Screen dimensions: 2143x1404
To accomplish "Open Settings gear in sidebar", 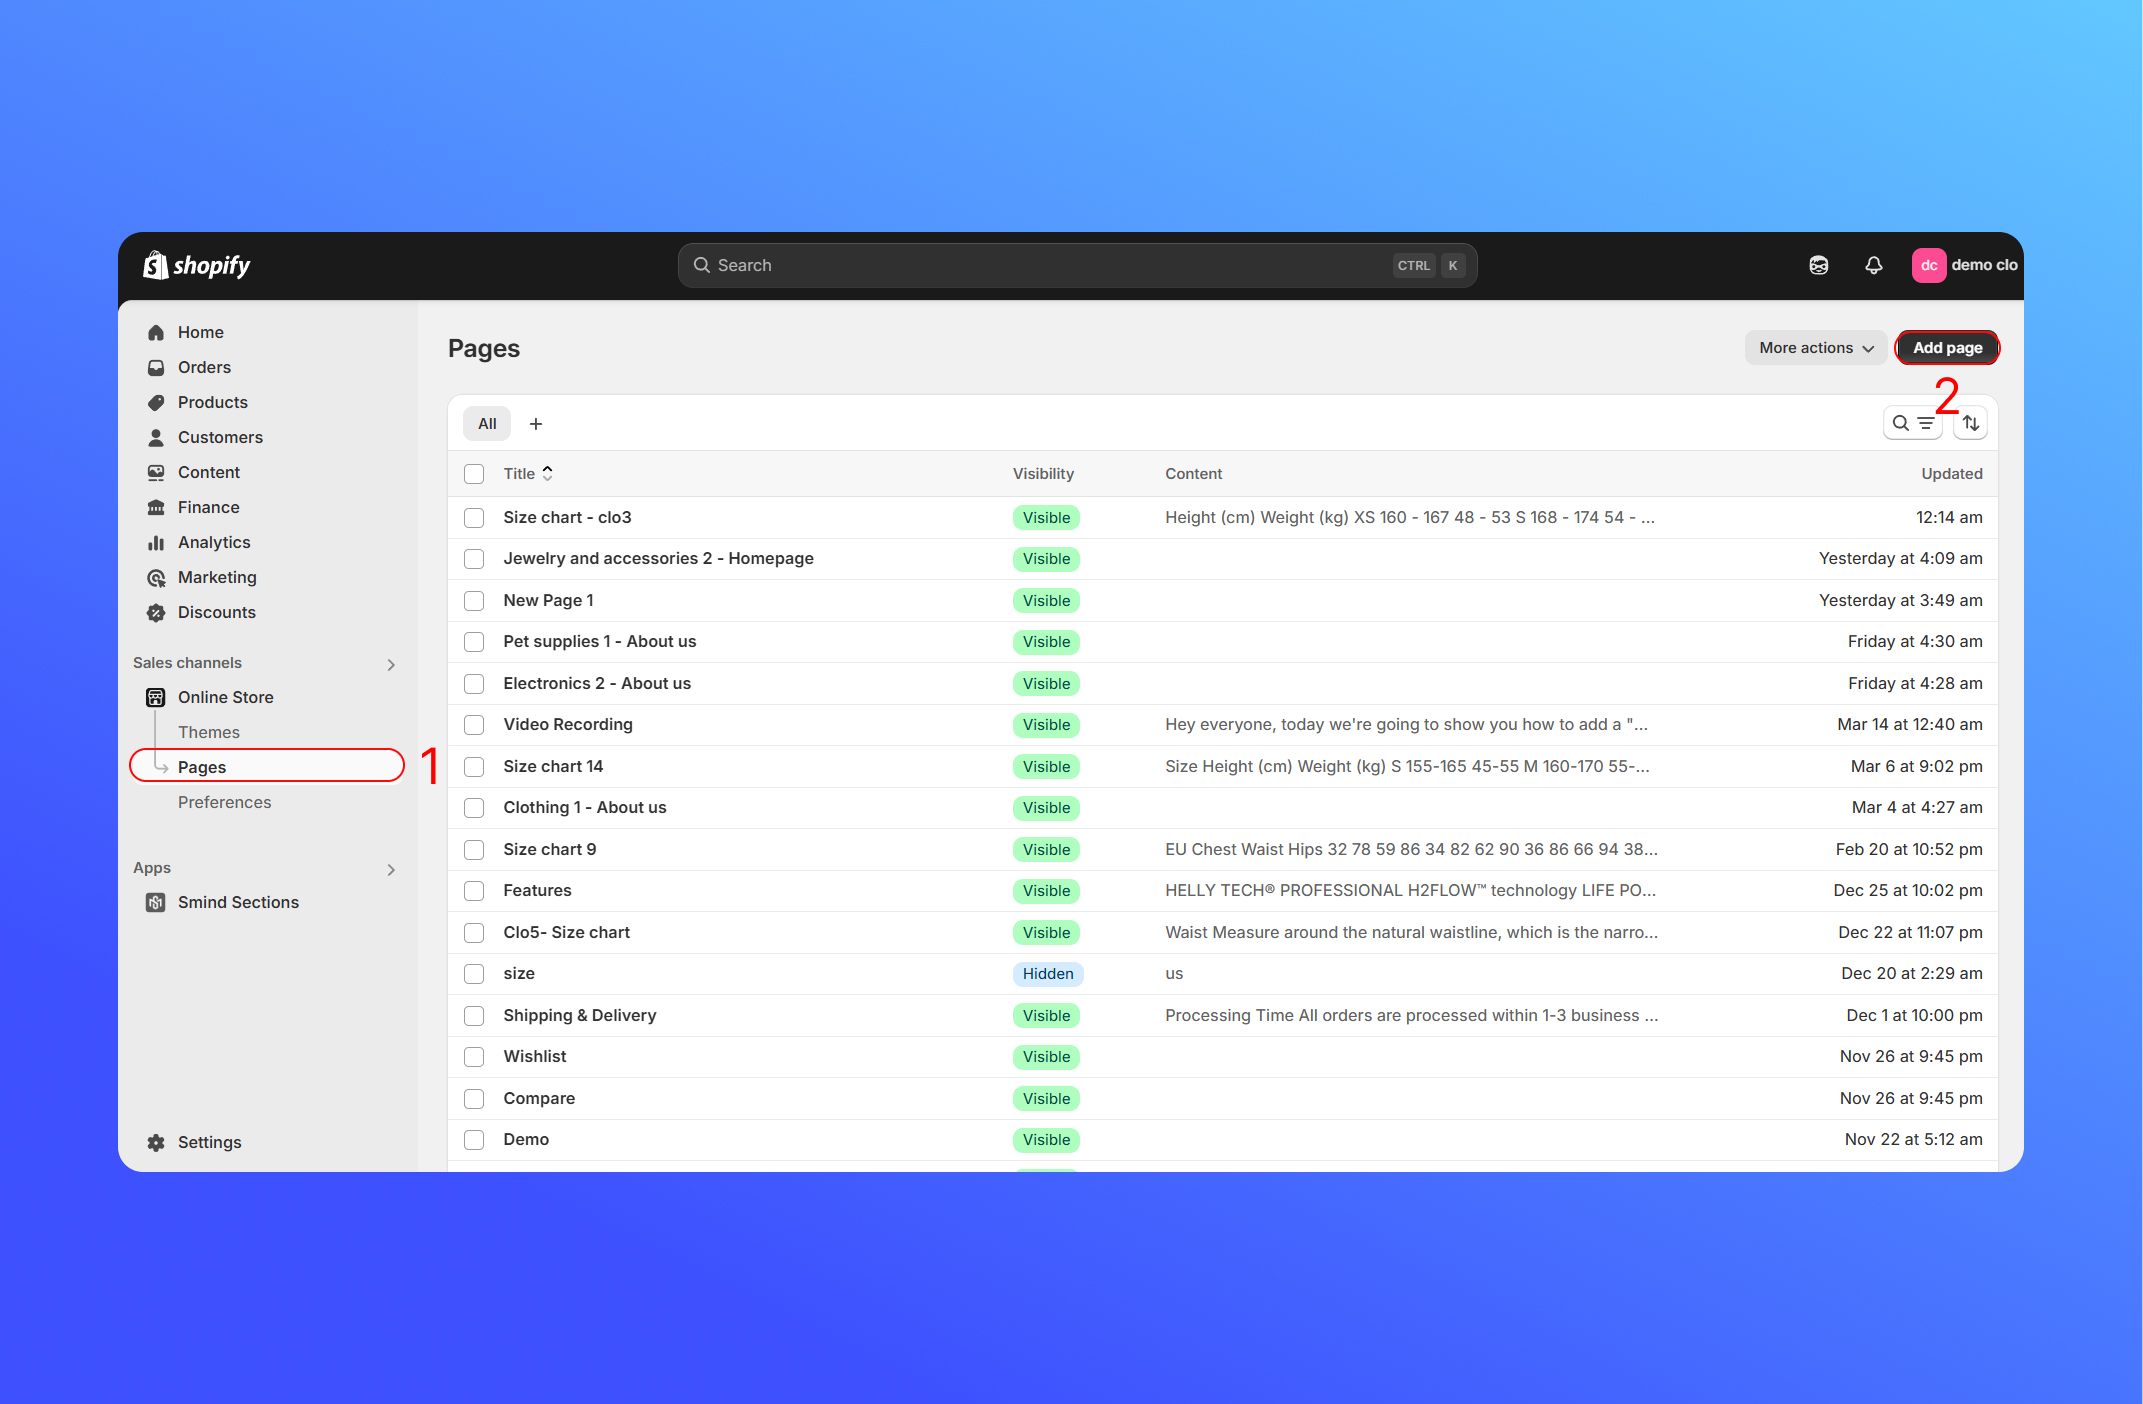I will (208, 1142).
